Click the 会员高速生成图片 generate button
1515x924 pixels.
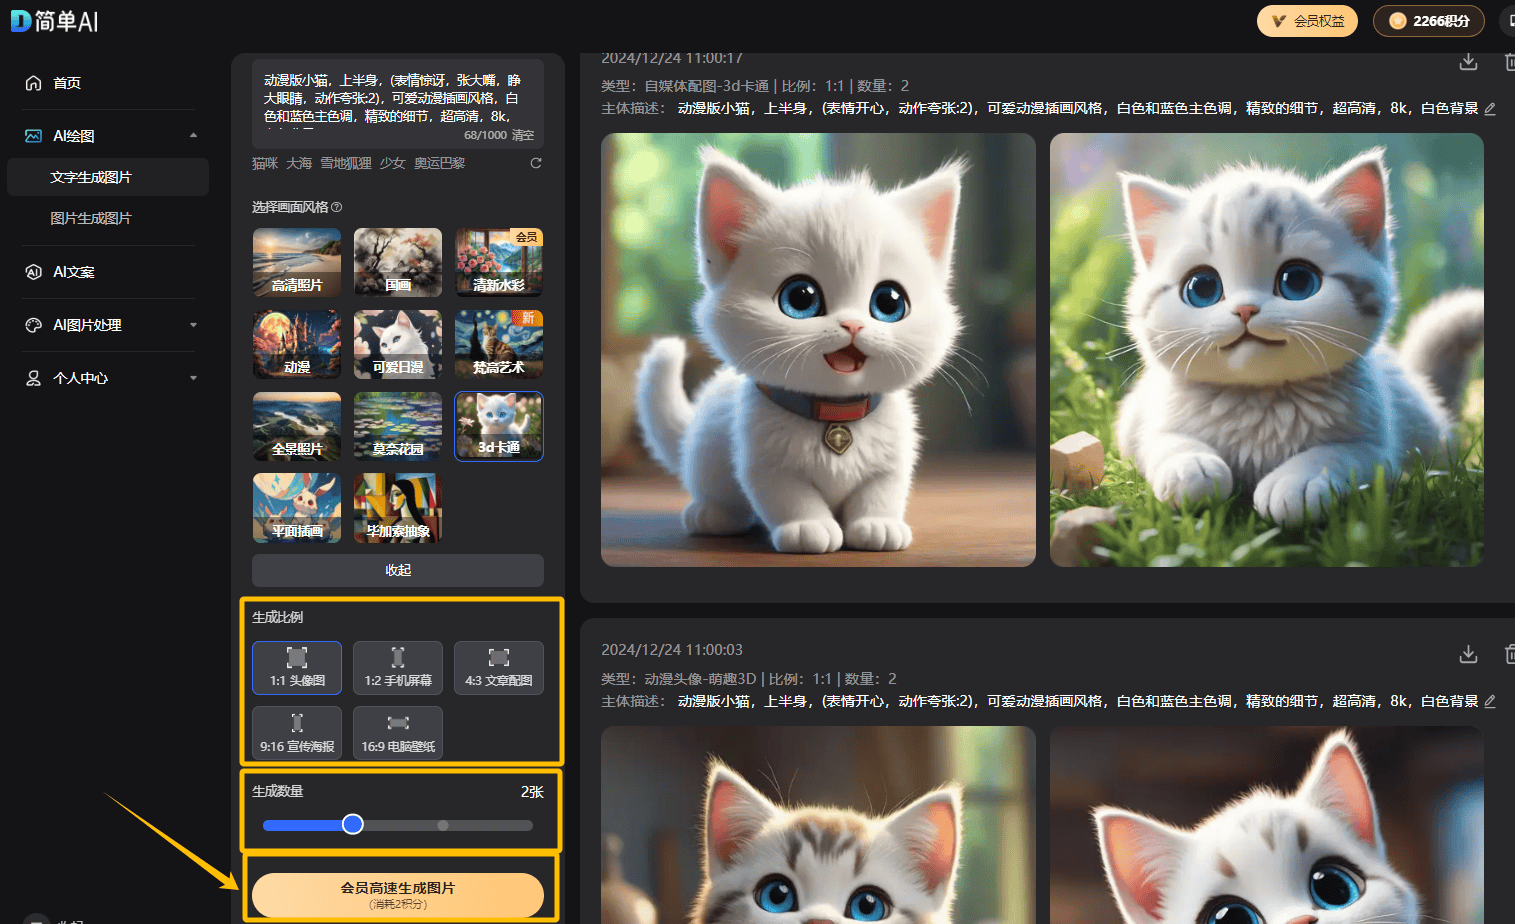tap(398, 894)
